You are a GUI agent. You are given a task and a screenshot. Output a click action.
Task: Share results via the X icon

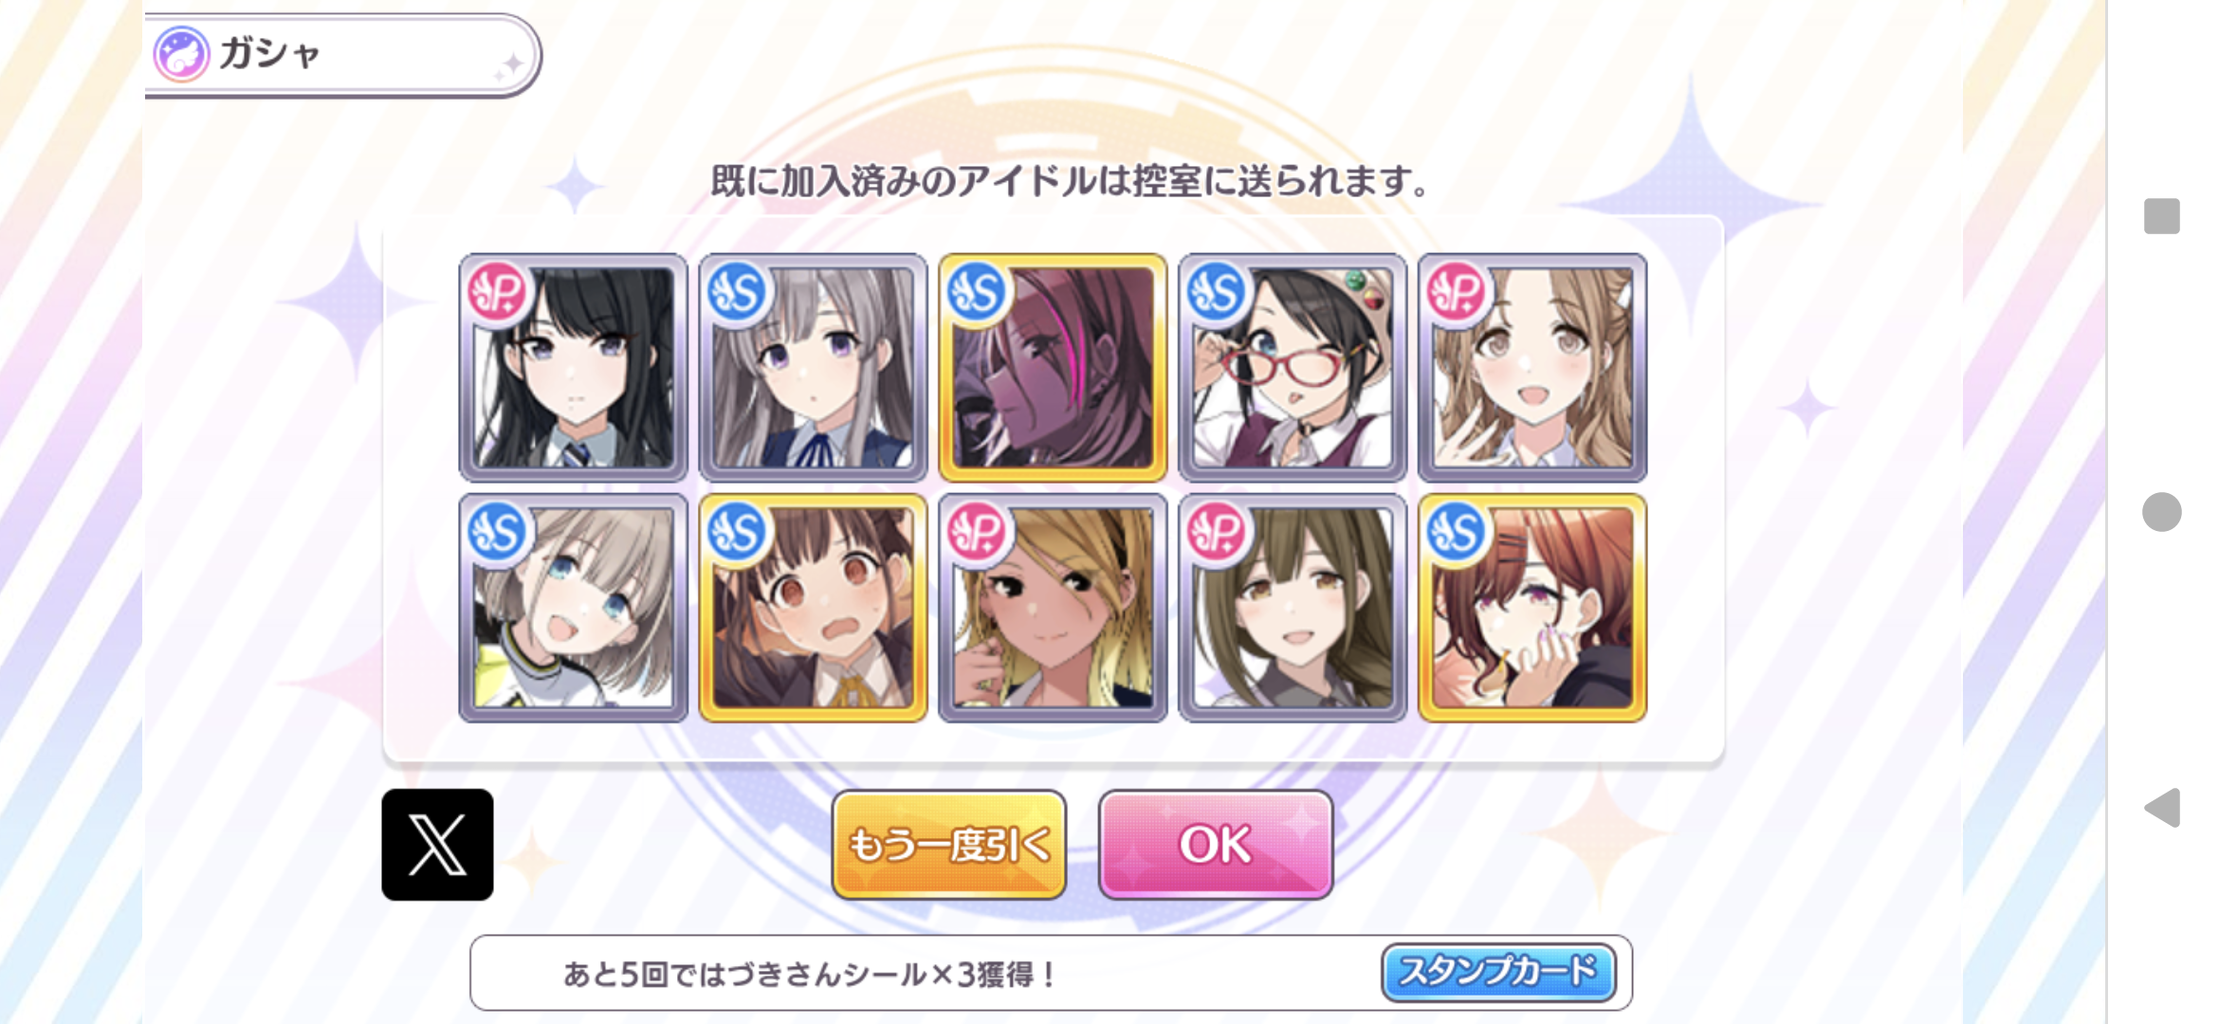(x=437, y=844)
